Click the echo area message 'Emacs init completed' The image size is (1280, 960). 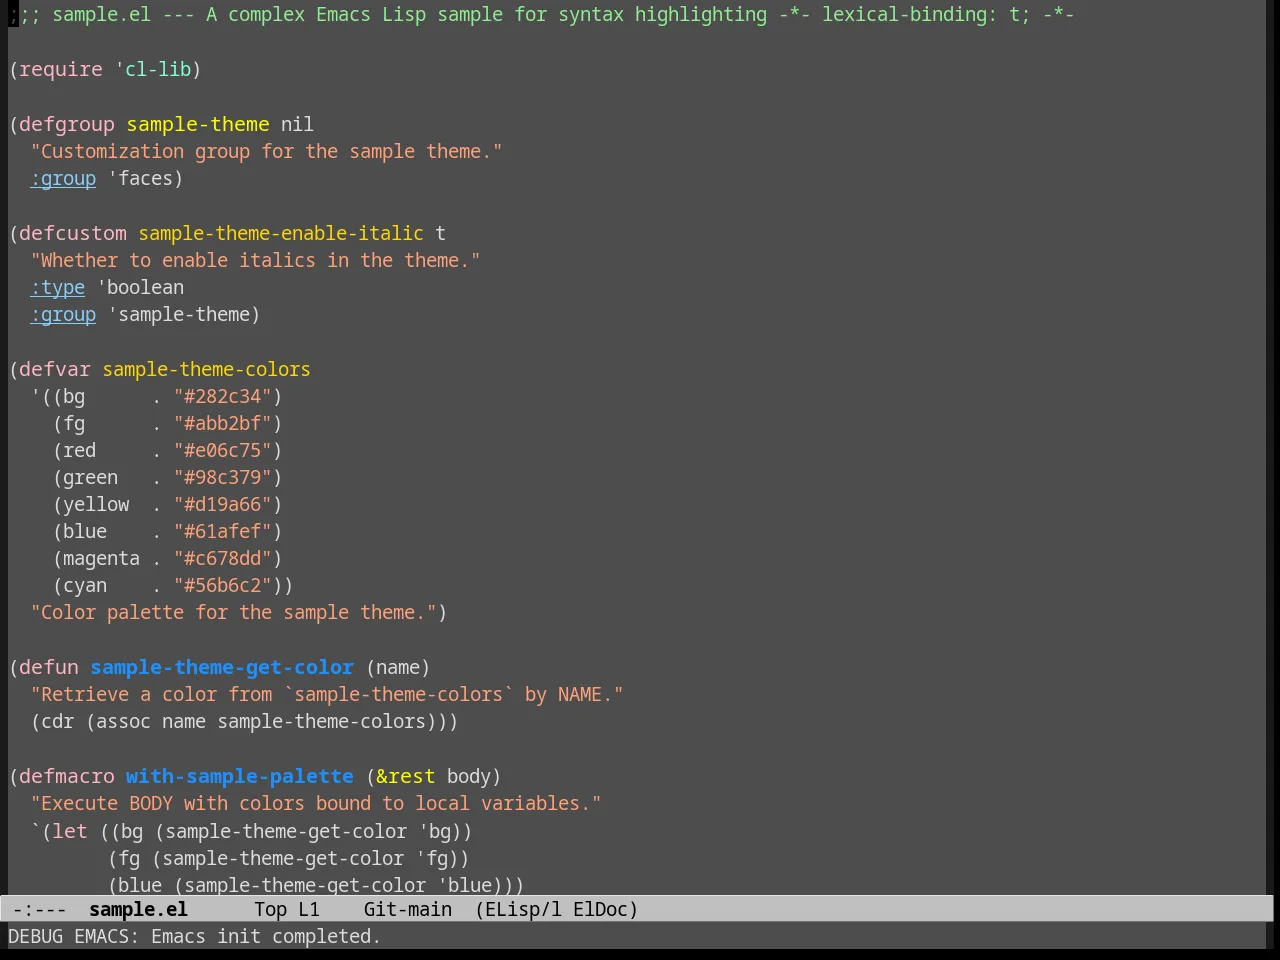pyautogui.click(x=265, y=936)
